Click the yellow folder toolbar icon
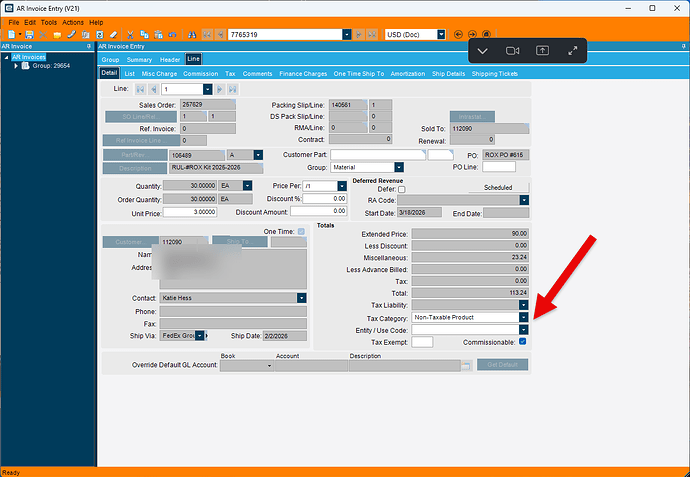 [57, 34]
